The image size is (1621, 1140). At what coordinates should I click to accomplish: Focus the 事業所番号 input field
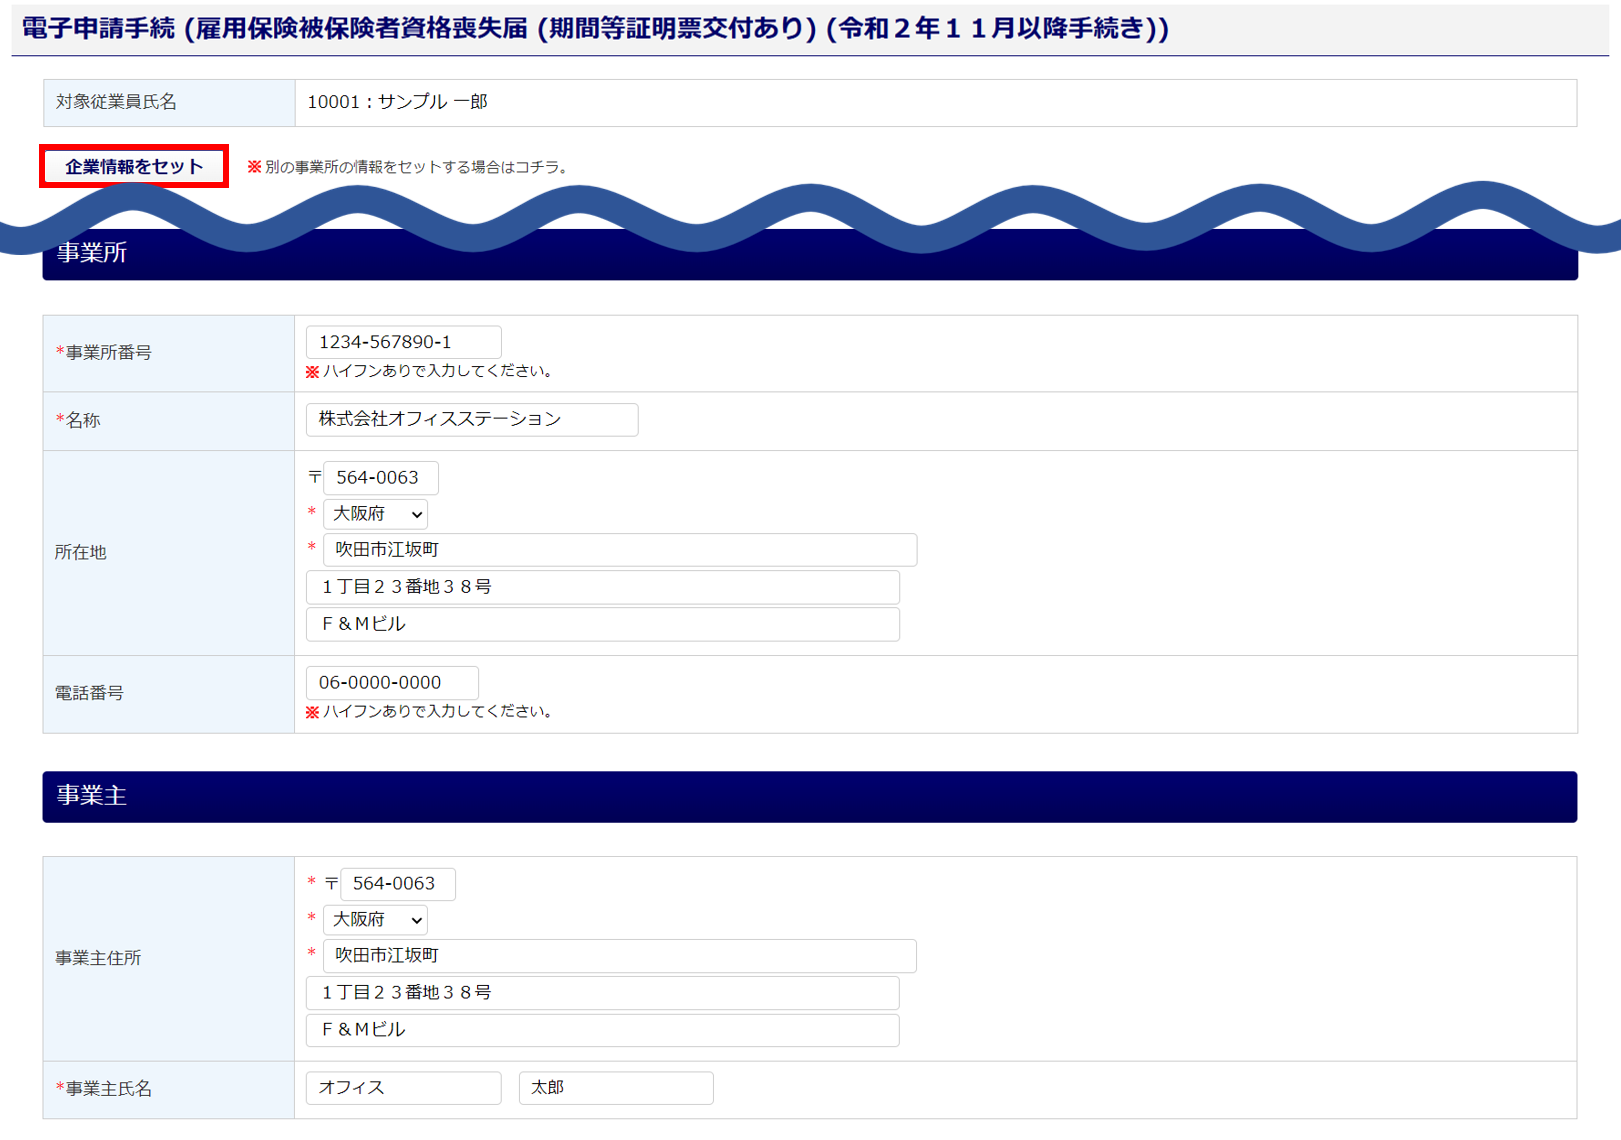(x=403, y=342)
